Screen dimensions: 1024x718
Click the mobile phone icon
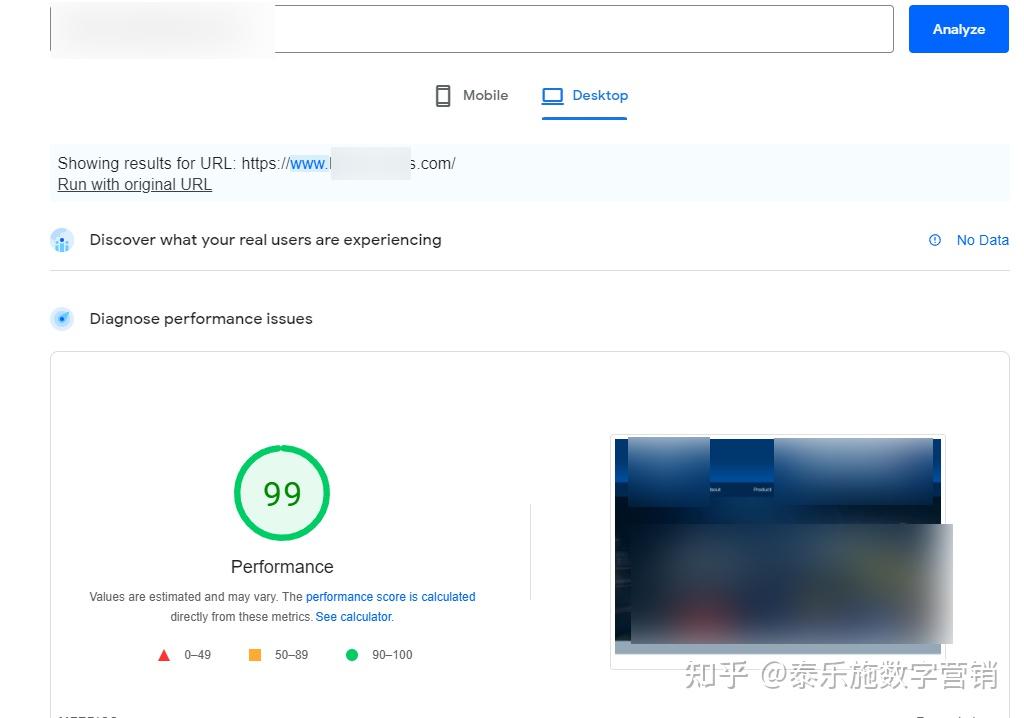443,95
